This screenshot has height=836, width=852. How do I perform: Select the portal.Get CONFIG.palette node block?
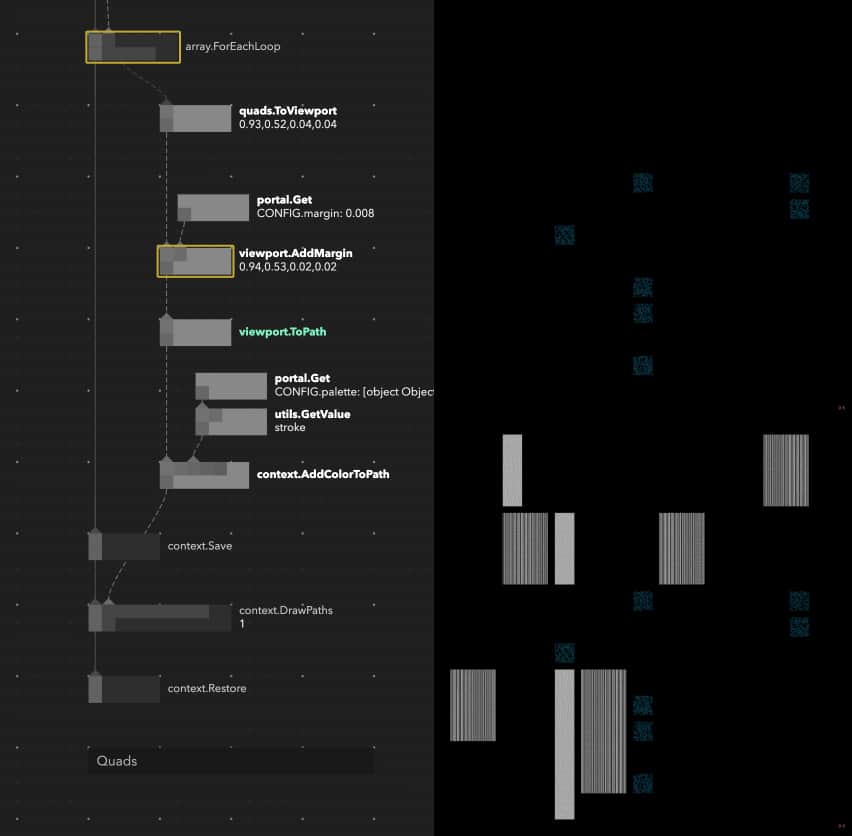(231, 386)
